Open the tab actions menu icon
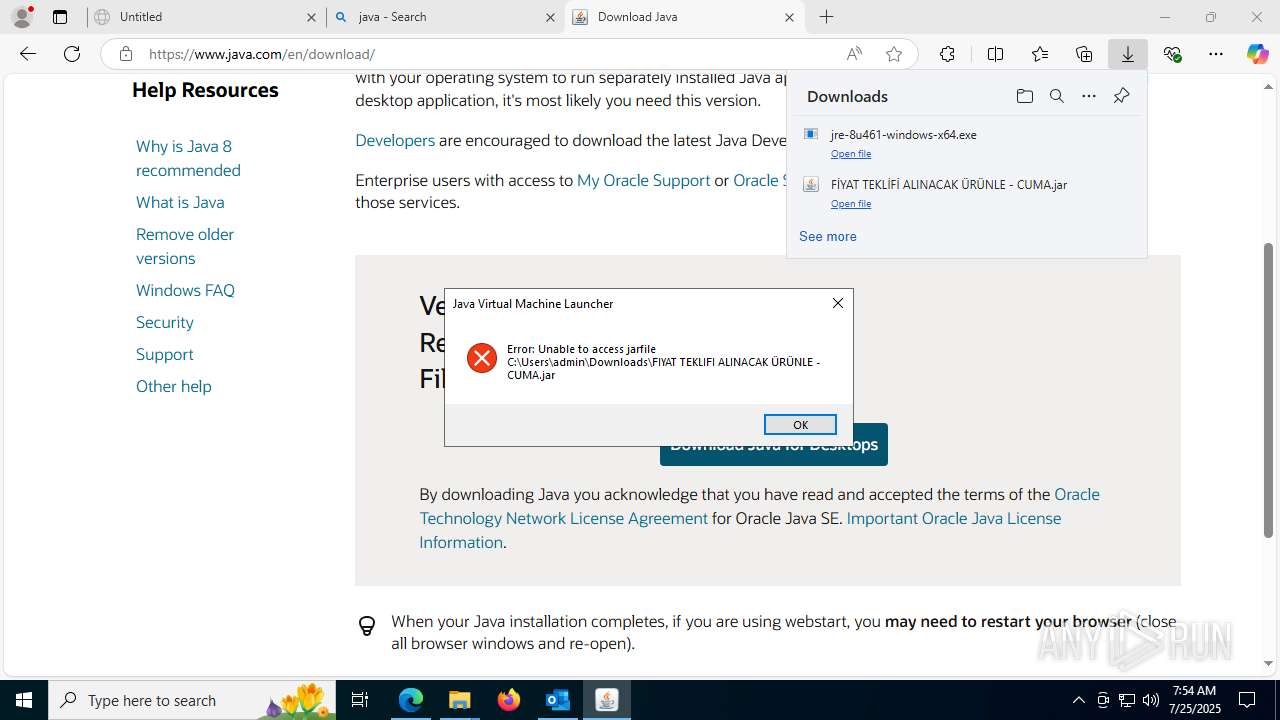Image resolution: width=1280 pixels, height=720 pixels. point(60,17)
